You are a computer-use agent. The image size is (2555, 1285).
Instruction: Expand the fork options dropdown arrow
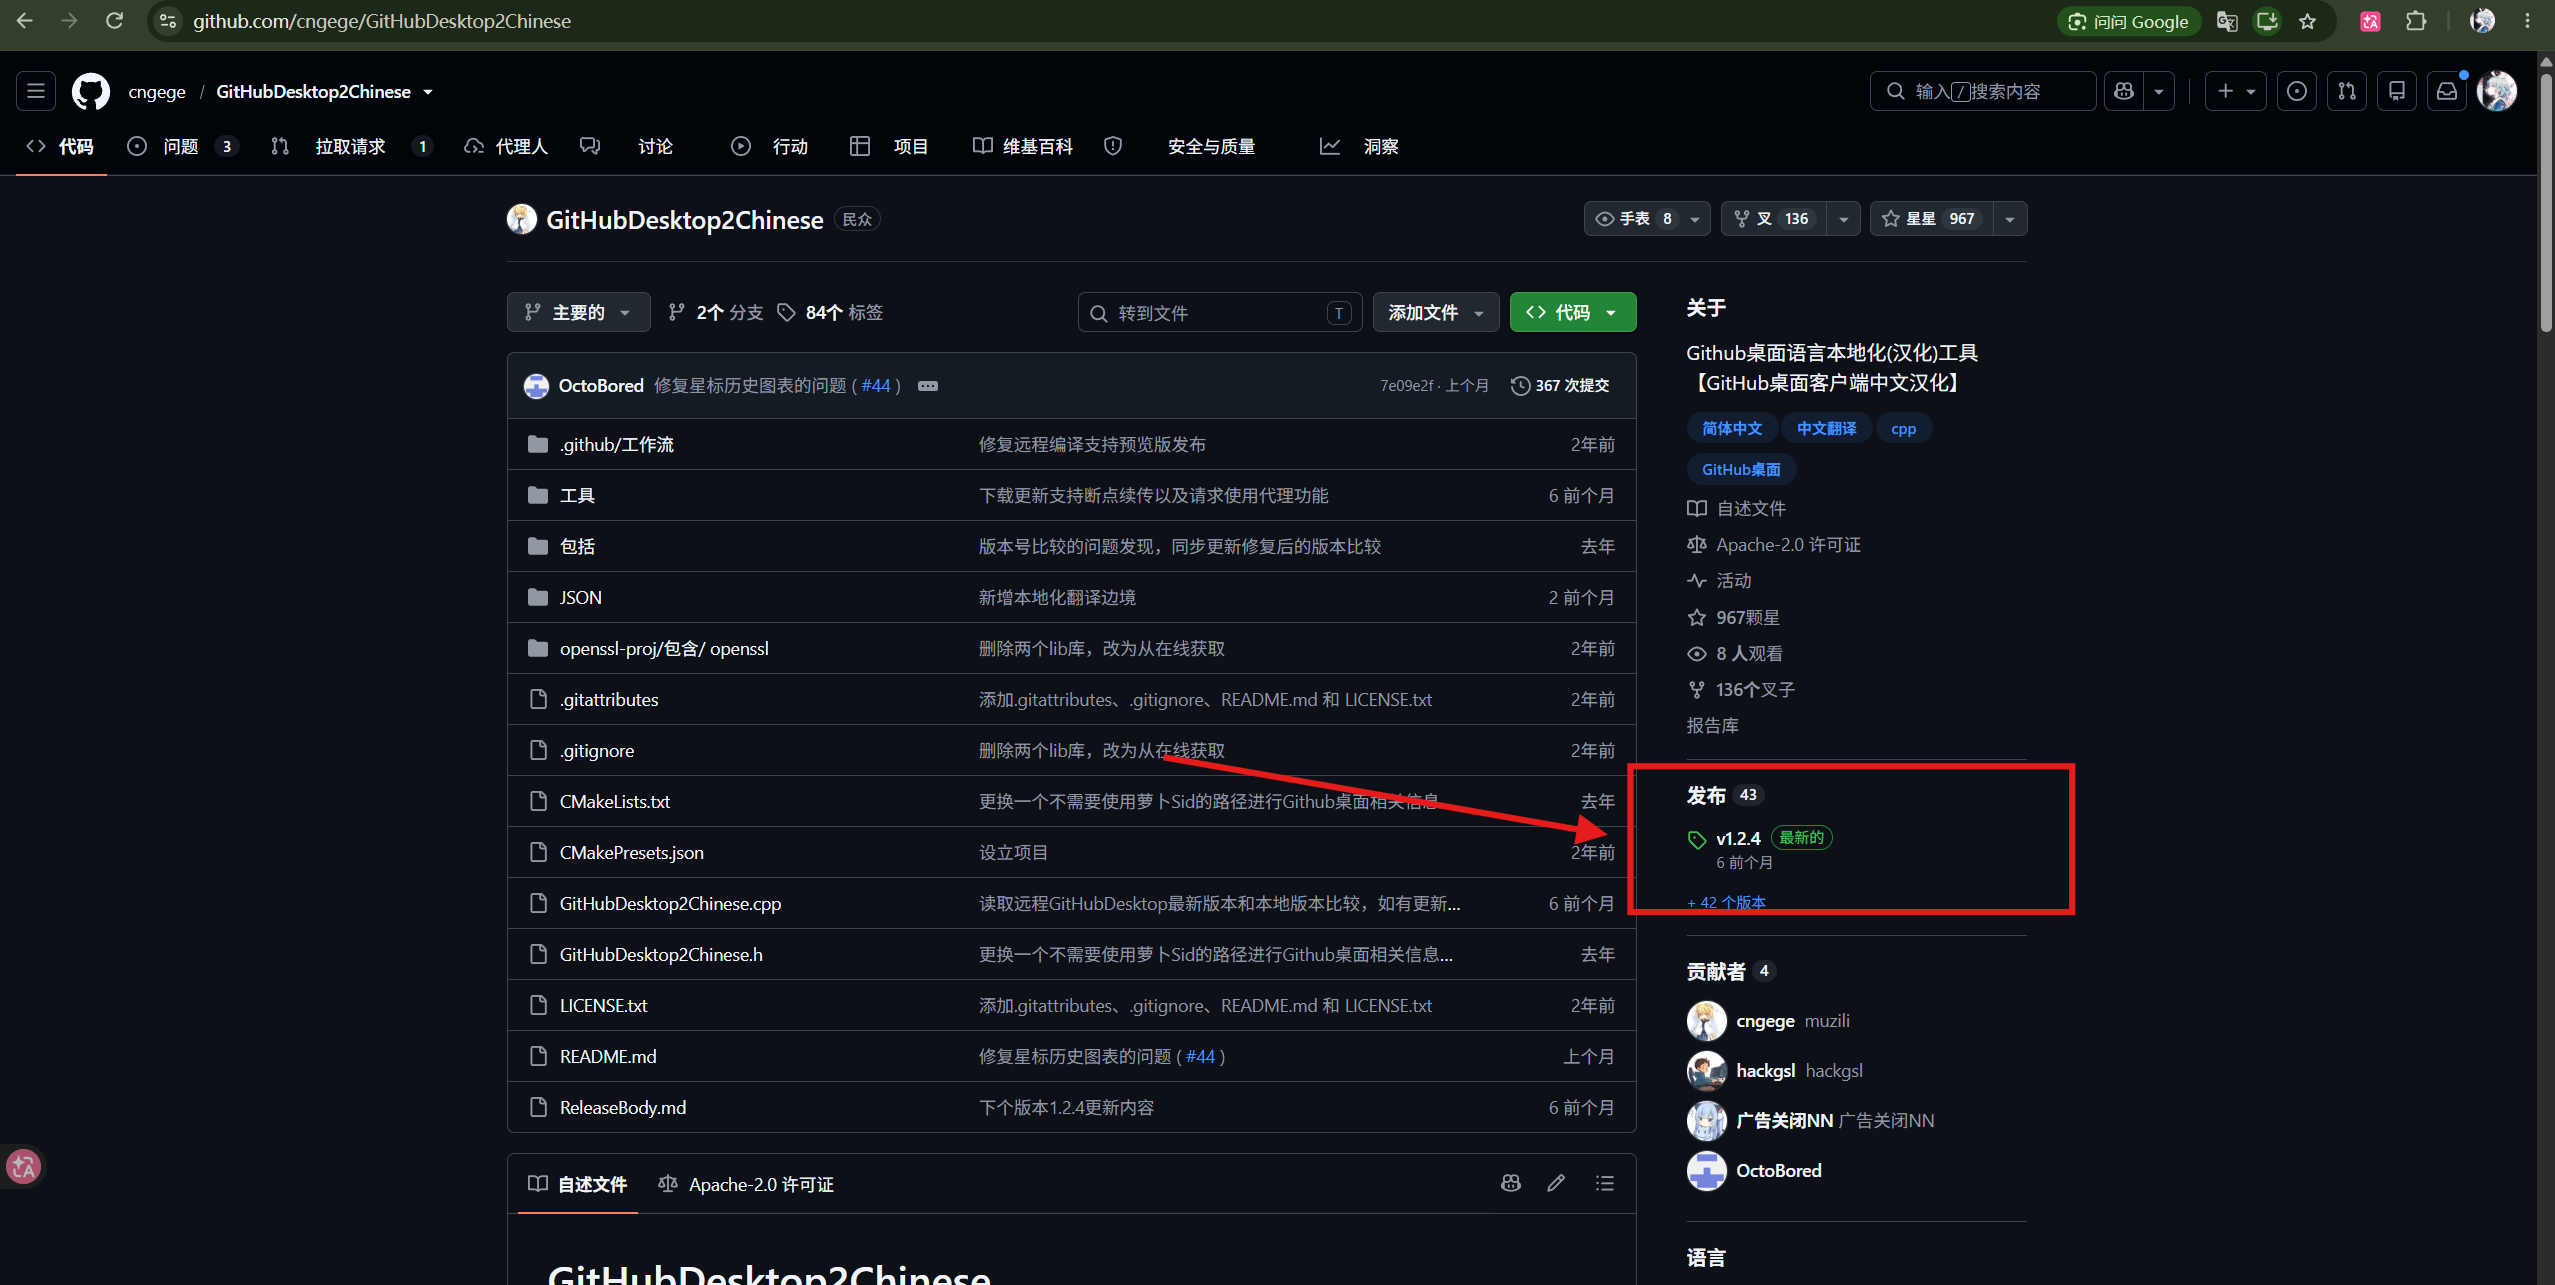1843,219
